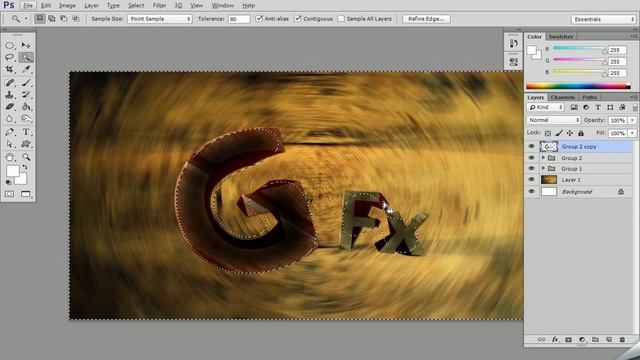The image size is (640, 360).
Task: Toggle the layer filter switch
Action: pos(635,107)
